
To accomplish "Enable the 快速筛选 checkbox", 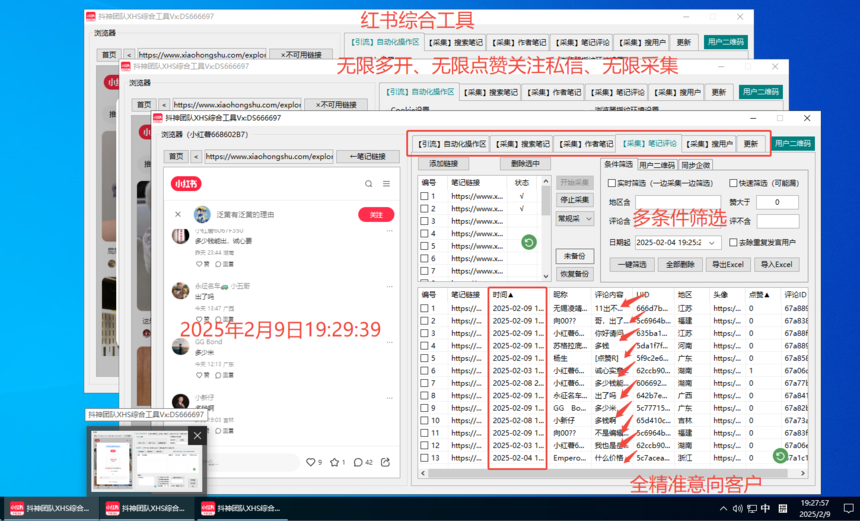I will point(733,183).
